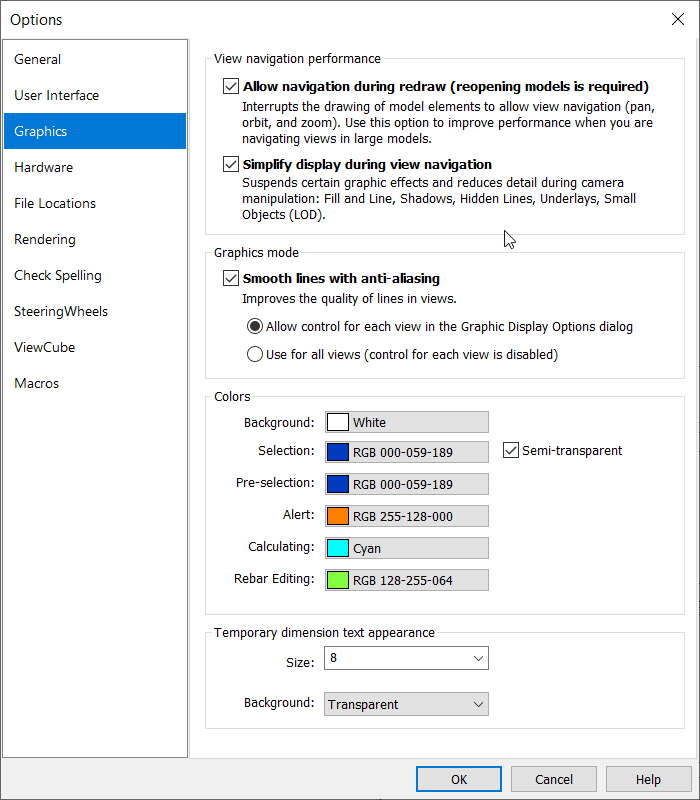700x800 pixels.
Task: Change the Pre-selection color button
Action: click(407, 484)
